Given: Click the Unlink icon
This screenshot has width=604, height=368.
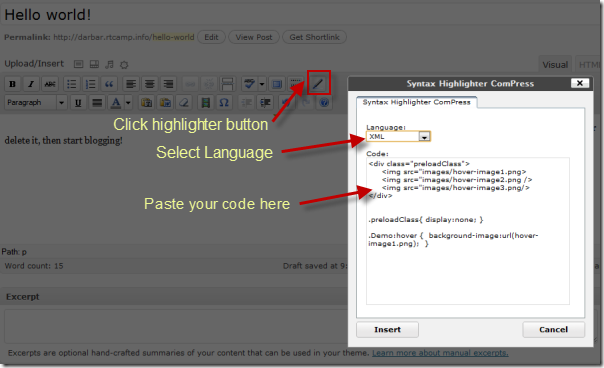Looking at the screenshot, I should 209,84.
